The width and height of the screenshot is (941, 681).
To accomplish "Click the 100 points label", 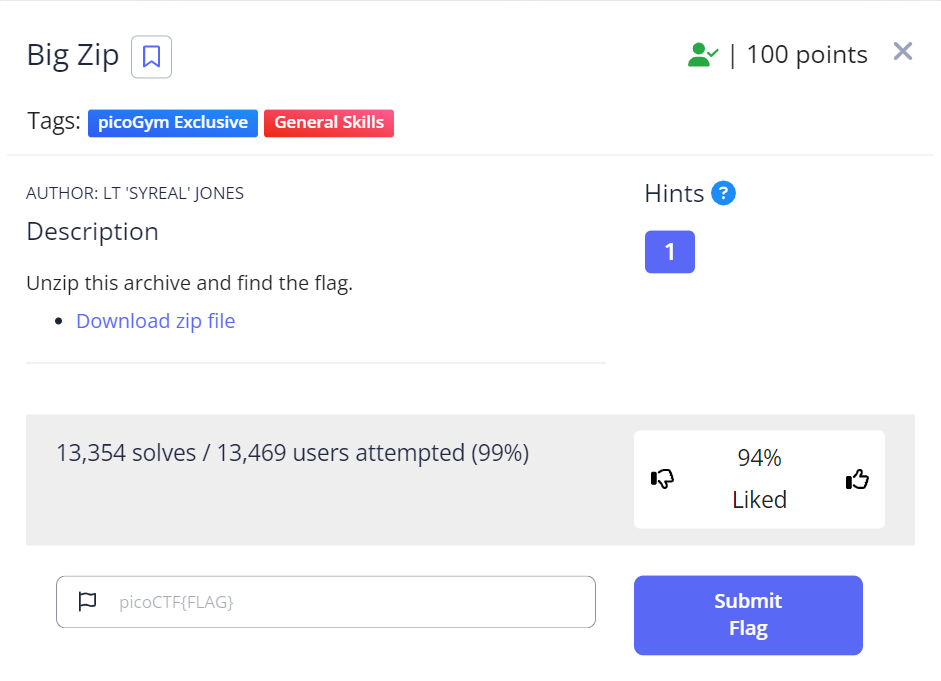I will (x=807, y=55).
